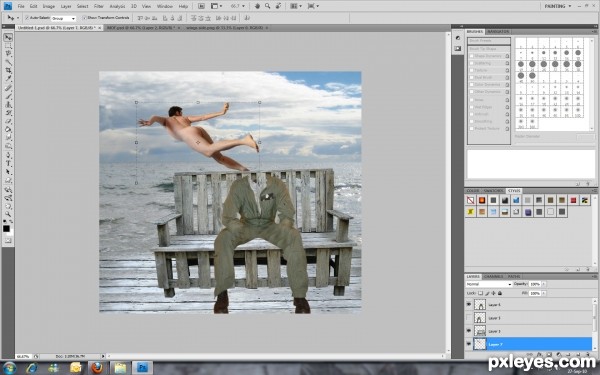Select the Horizontal Type tool
The height and width of the screenshot is (375, 600).
(8, 164)
